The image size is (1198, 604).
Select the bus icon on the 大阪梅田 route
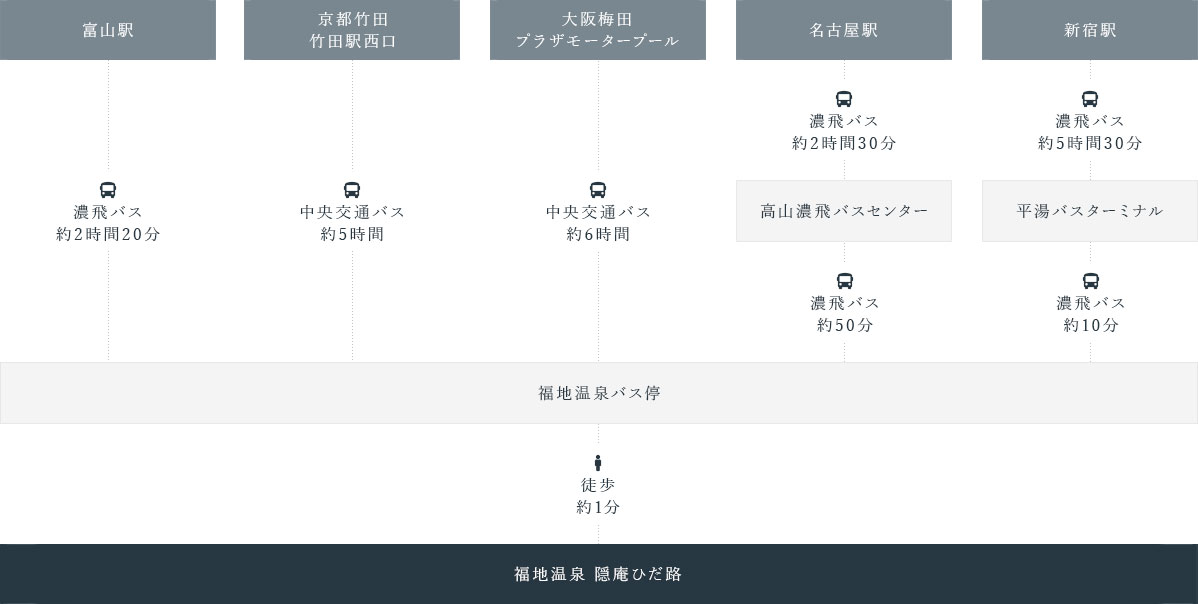[598, 190]
